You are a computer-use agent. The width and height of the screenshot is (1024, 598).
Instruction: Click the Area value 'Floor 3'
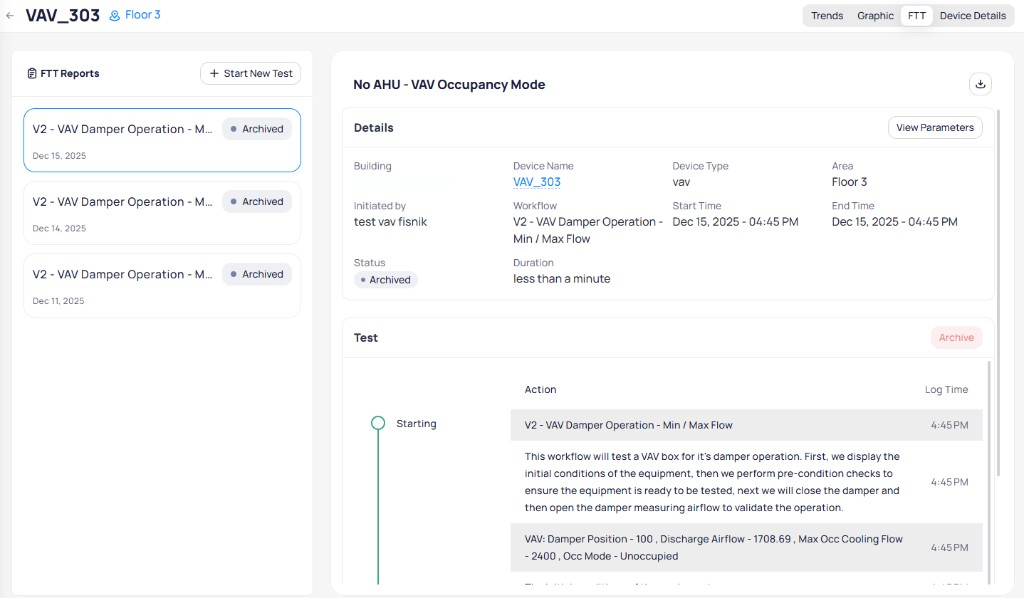coord(849,182)
